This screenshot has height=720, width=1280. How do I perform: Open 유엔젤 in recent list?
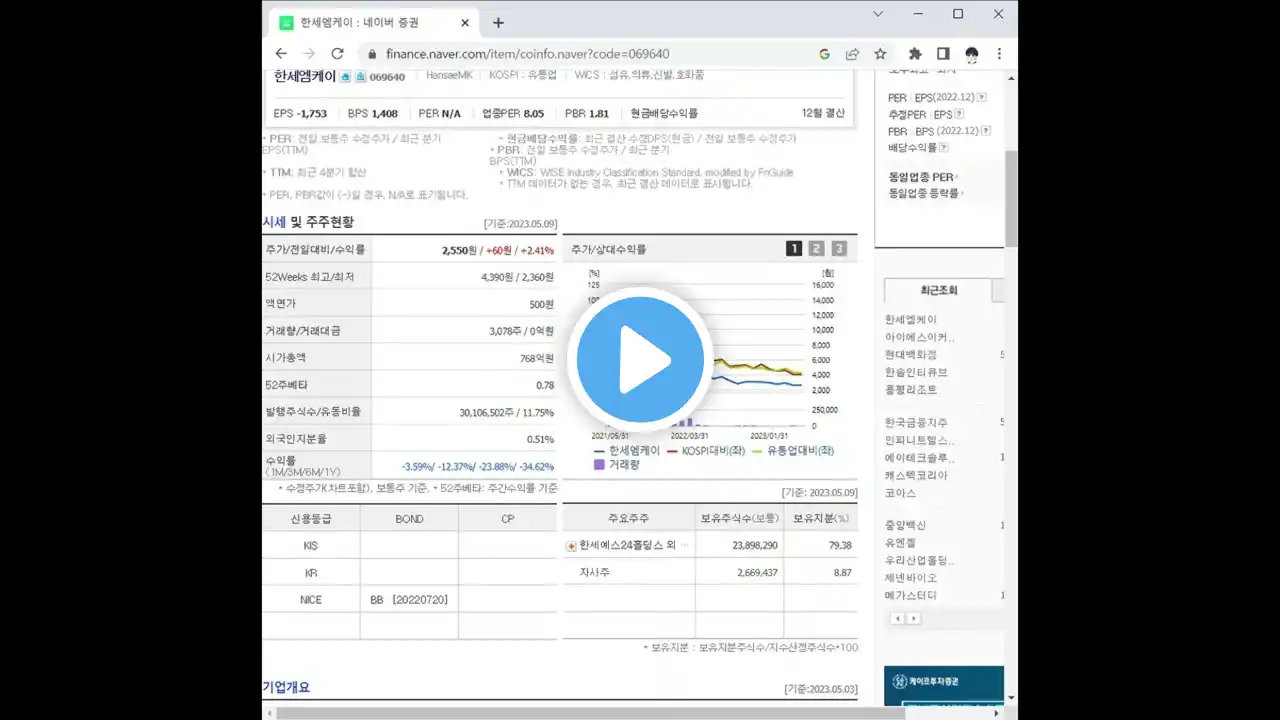pos(900,543)
